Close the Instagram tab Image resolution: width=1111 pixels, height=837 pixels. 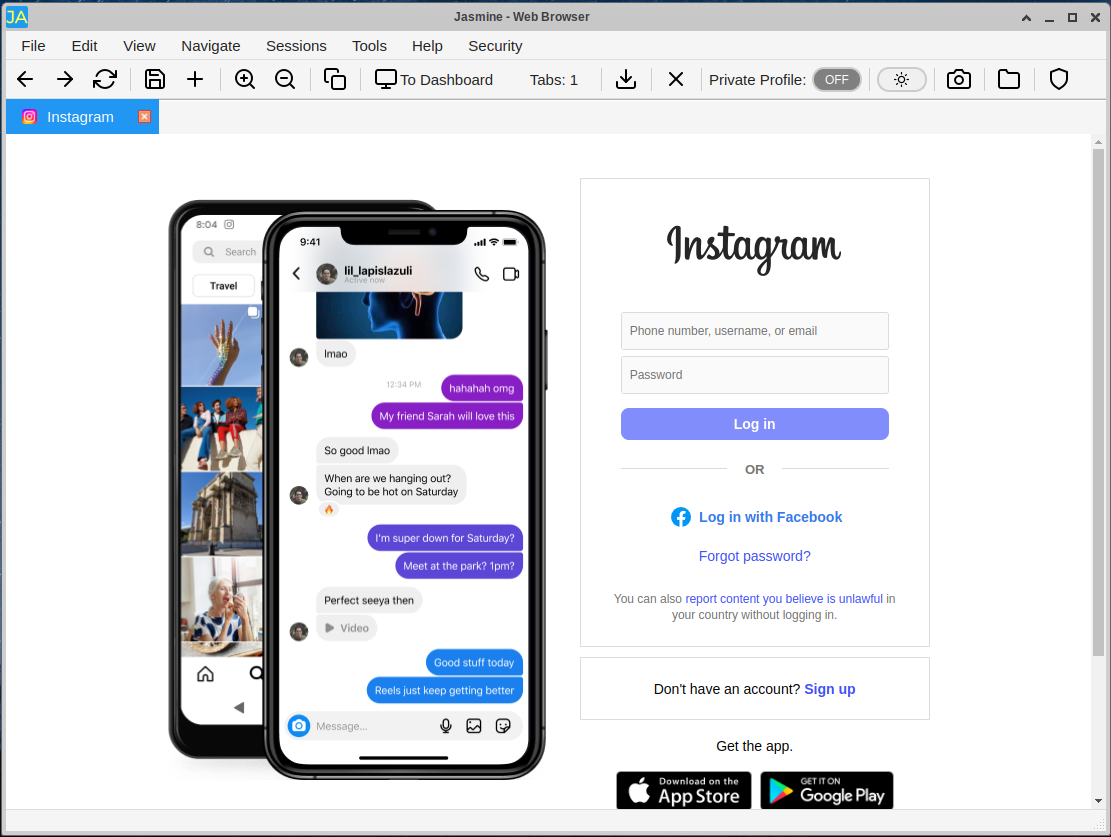pos(145,116)
